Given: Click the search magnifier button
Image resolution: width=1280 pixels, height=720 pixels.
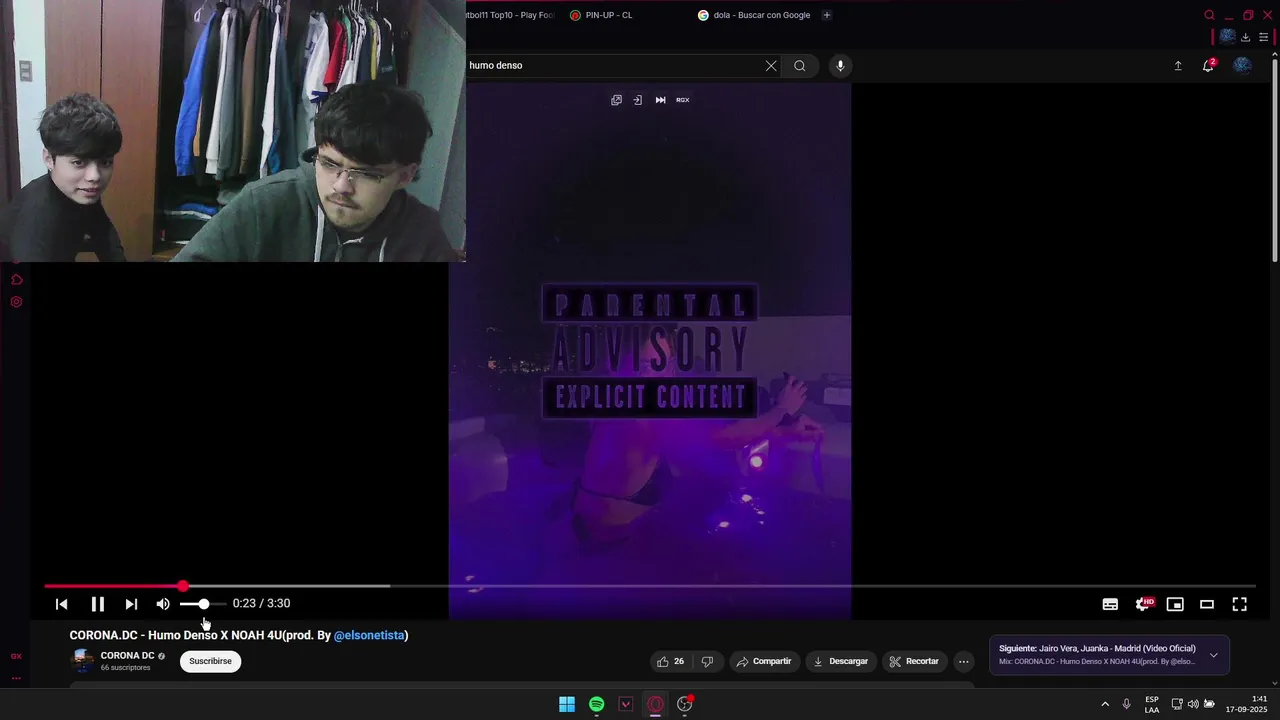Looking at the screenshot, I should pyautogui.click(x=799, y=66).
